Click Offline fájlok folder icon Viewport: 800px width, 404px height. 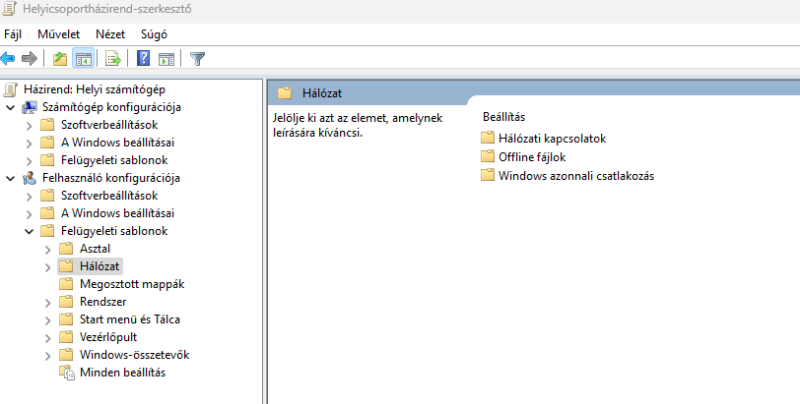488,156
